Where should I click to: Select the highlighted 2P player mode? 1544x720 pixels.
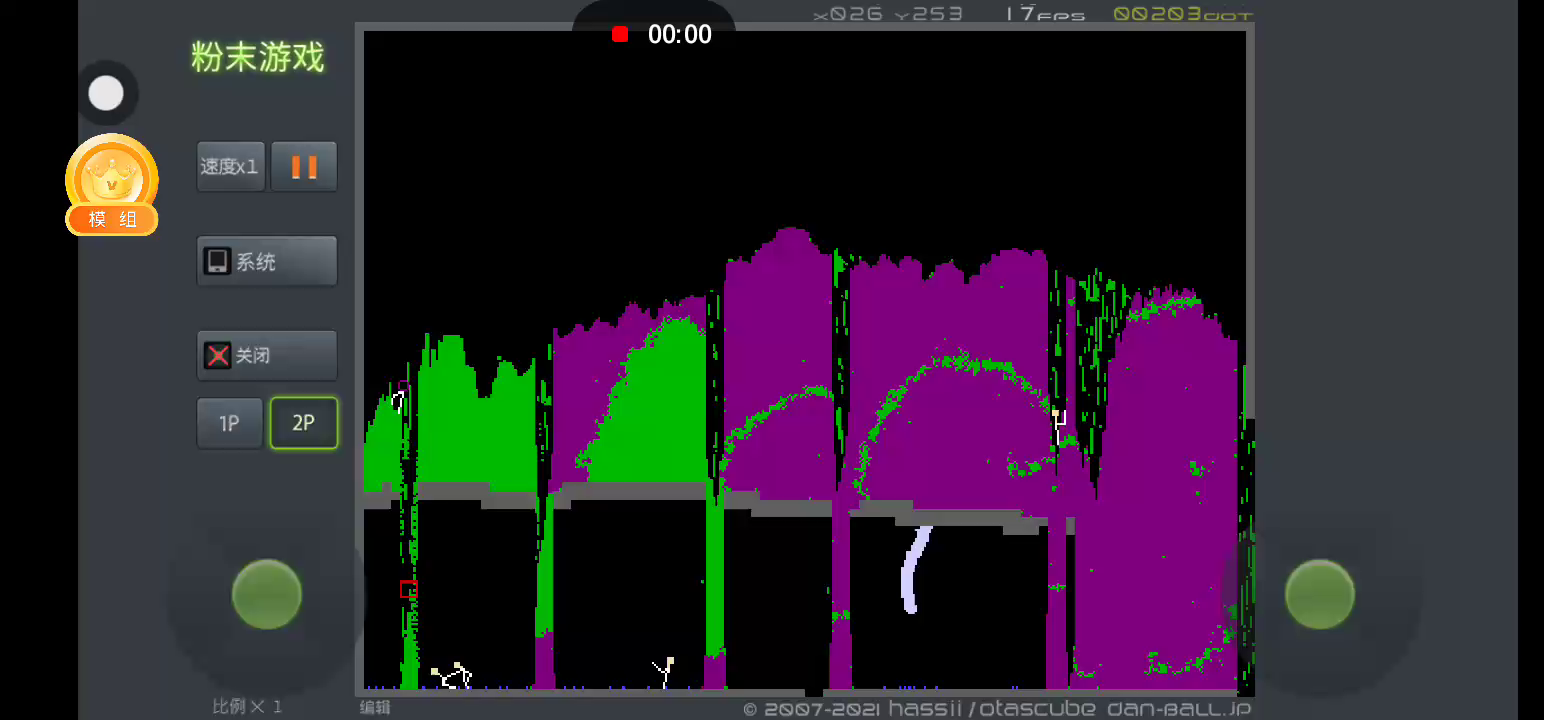[x=303, y=423]
